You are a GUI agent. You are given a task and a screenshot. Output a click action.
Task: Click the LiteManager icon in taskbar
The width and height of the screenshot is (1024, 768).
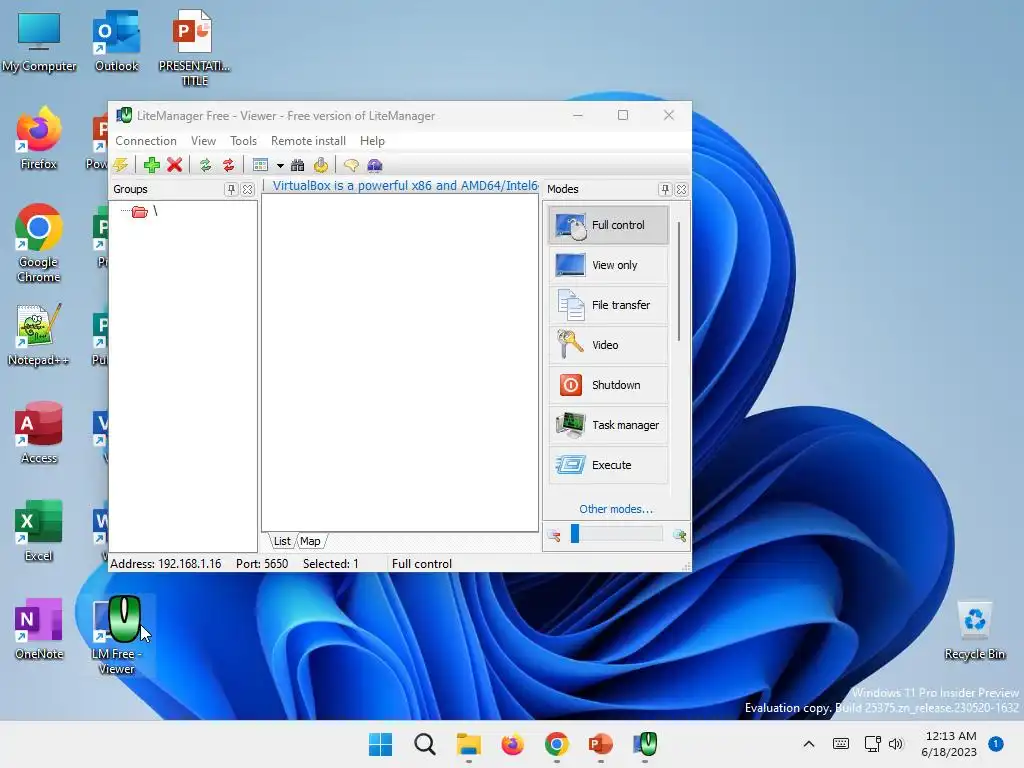645,744
